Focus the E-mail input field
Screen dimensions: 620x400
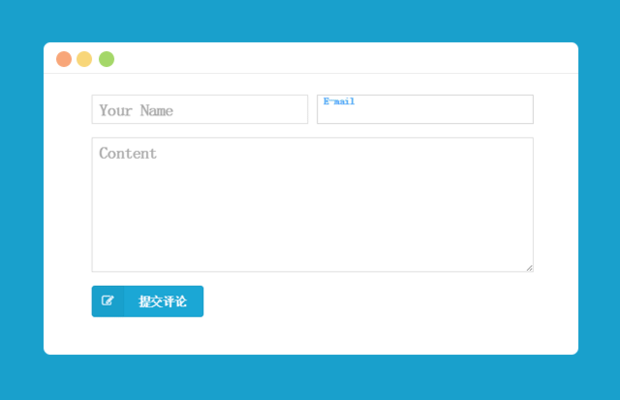point(425,109)
